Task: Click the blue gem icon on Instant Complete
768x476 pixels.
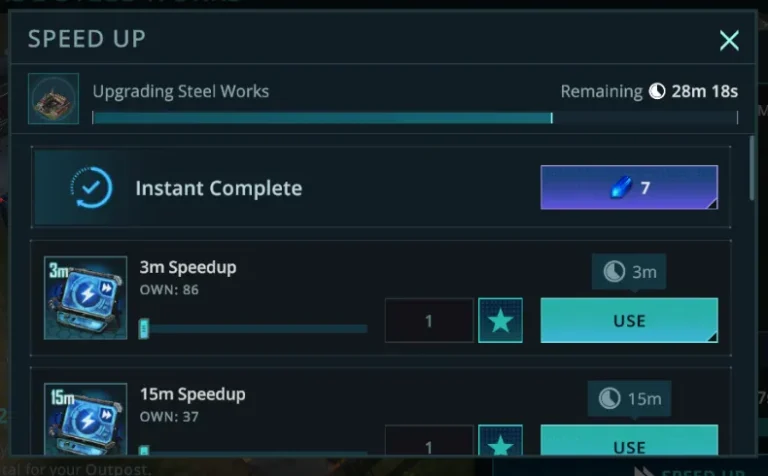Action: point(619,187)
